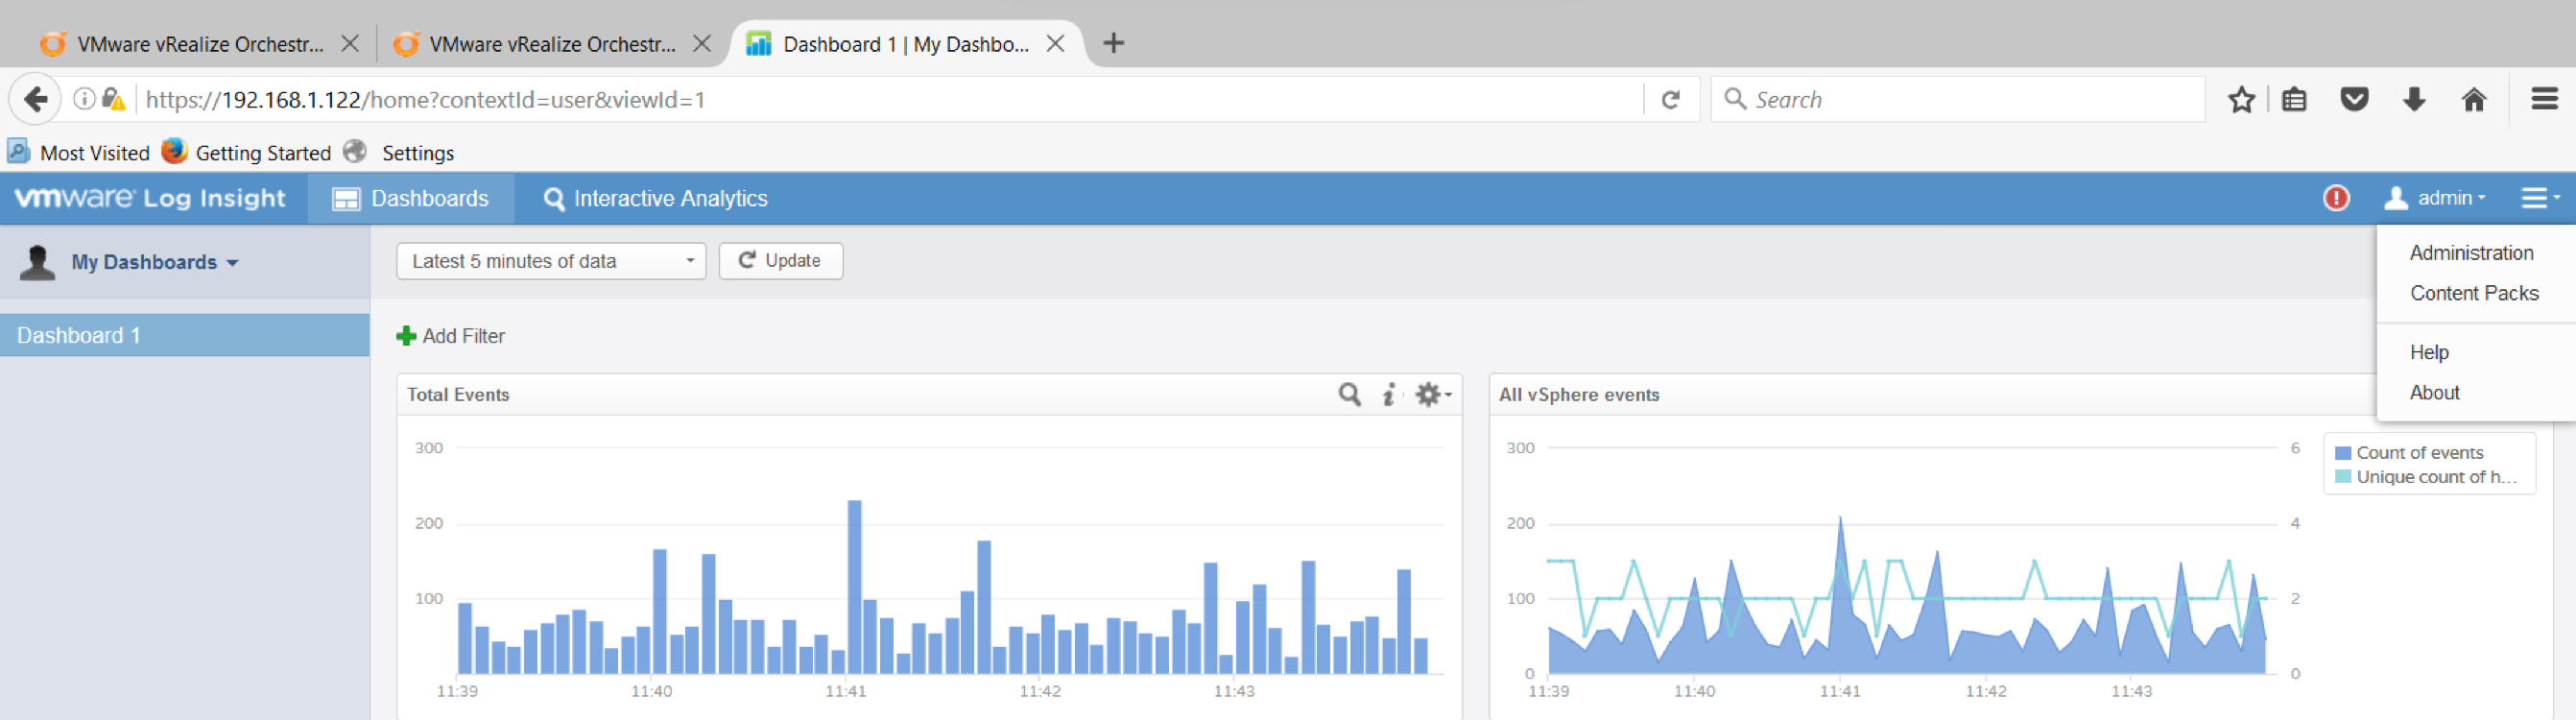Image resolution: width=2576 pixels, height=720 pixels.
Task: Click the insecure connection lock warning icon
Action: click(x=113, y=98)
